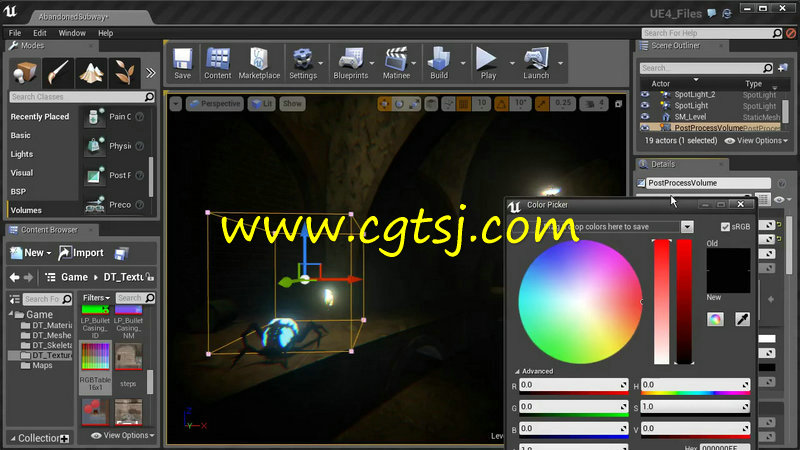Open the Blueprints toolbar icon
Image resolution: width=800 pixels, height=450 pixels.
351,63
